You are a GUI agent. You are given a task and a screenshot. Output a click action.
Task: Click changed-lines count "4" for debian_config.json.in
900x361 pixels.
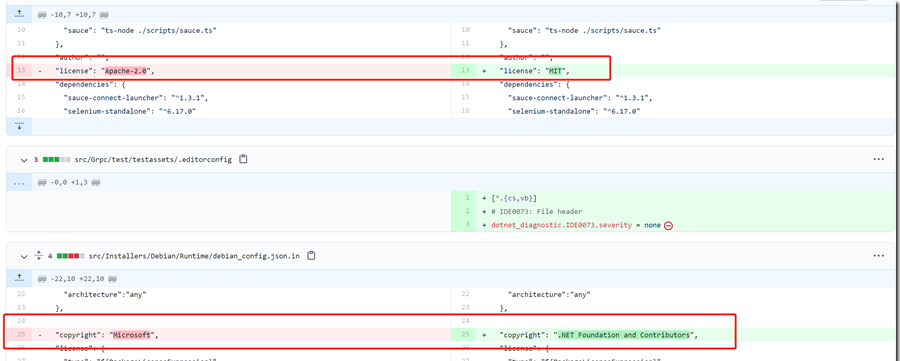click(51, 256)
